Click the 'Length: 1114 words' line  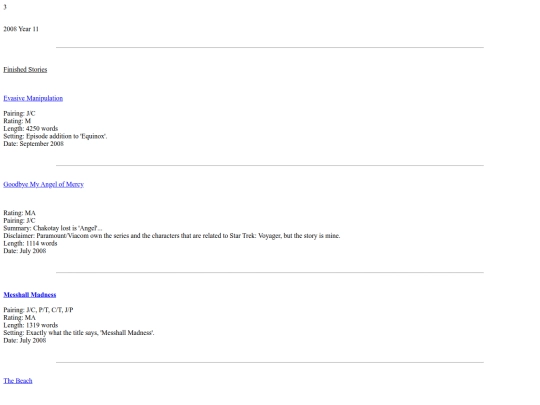[x=30, y=243]
